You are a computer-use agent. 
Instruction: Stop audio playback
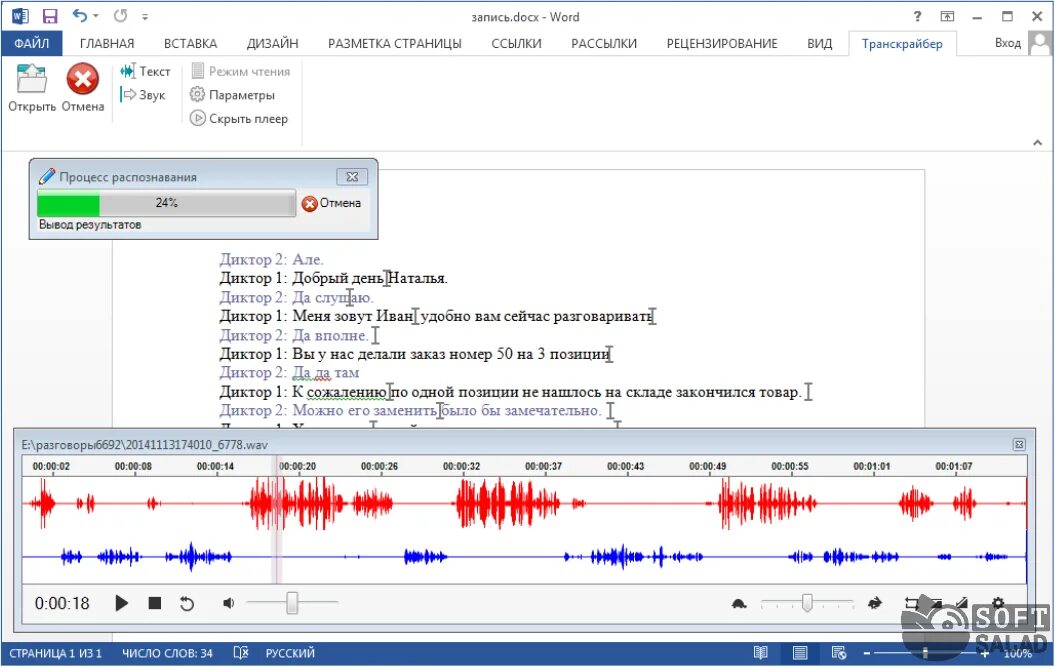tap(155, 603)
